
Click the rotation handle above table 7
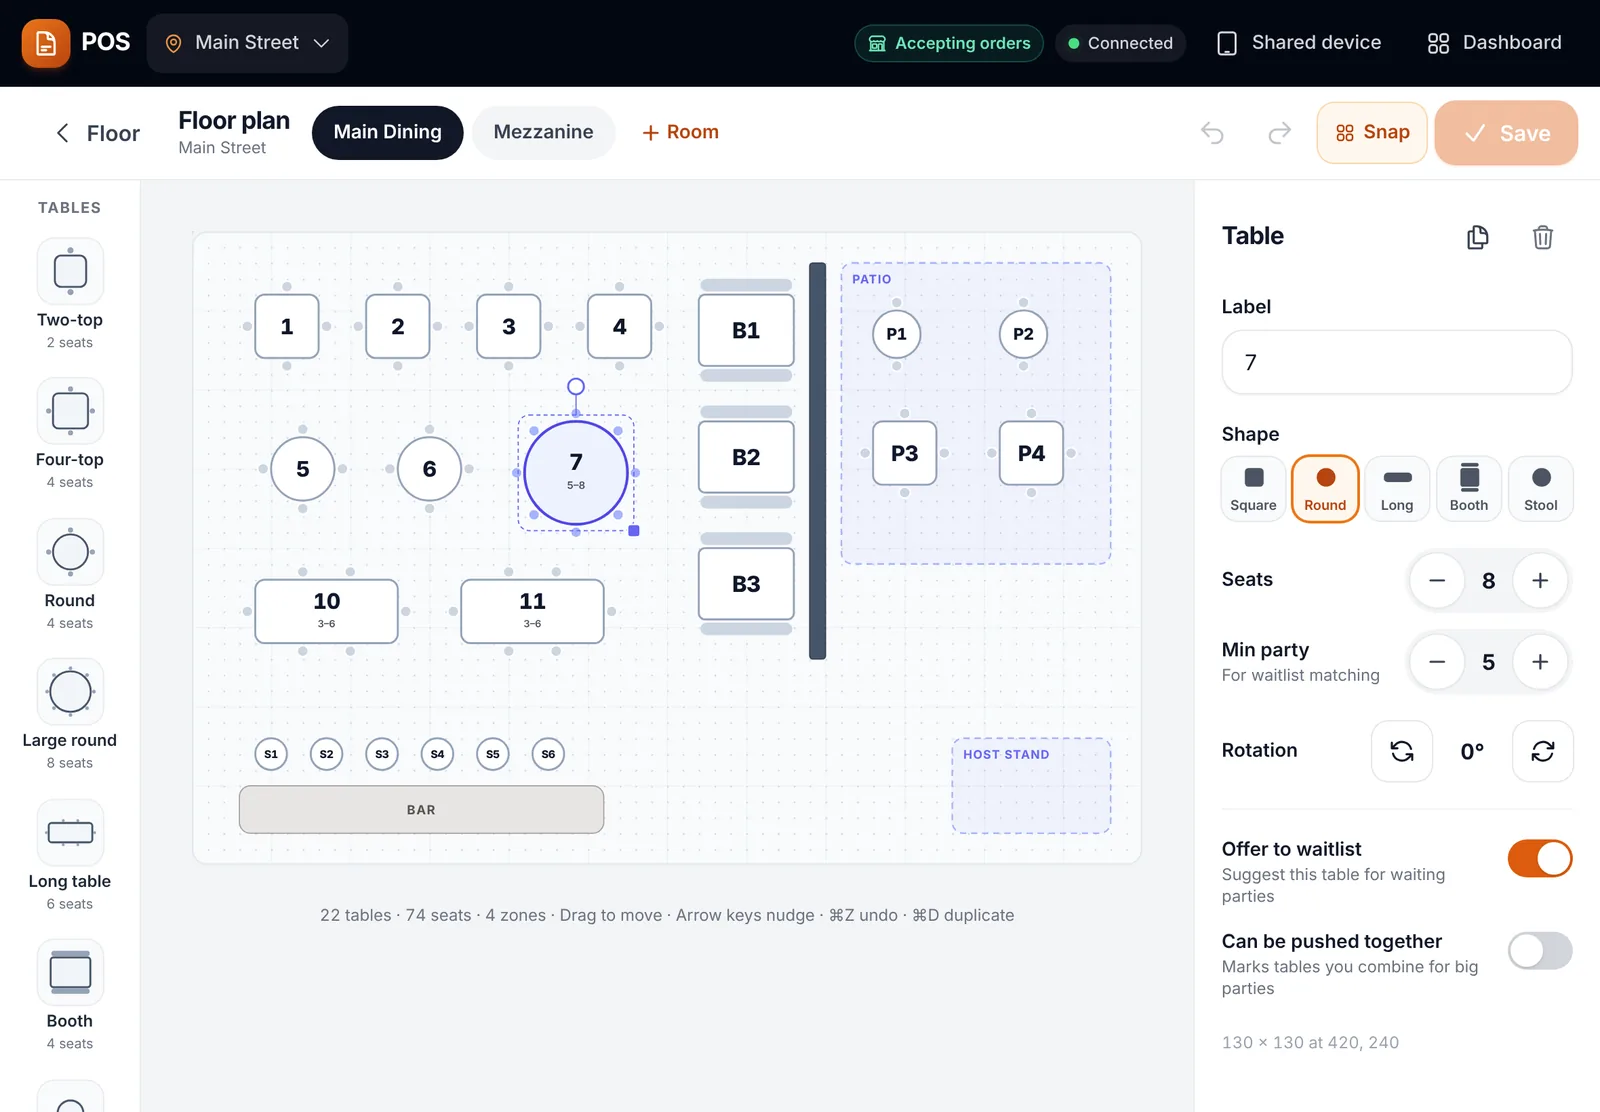pos(576,386)
